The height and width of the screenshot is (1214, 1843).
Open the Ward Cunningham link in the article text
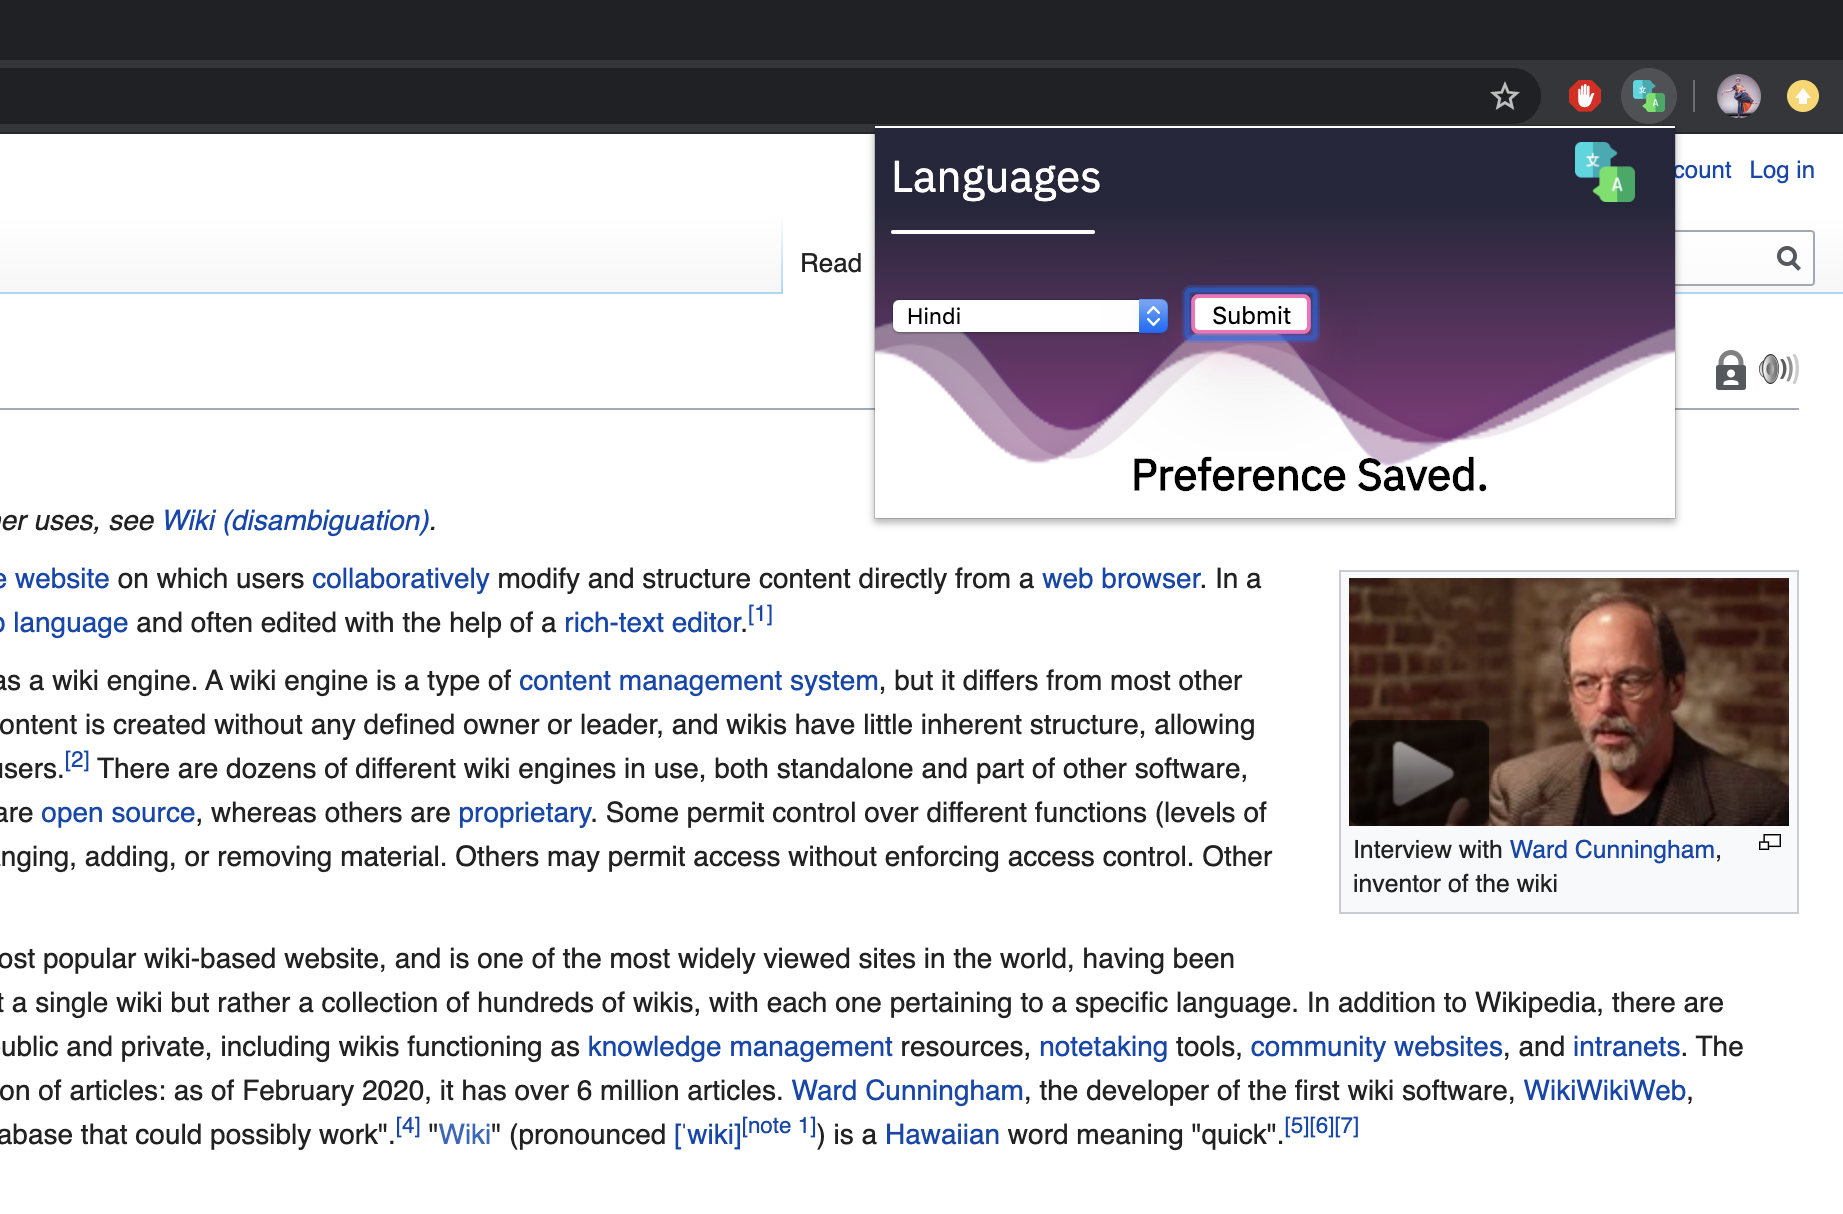(x=907, y=1091)
